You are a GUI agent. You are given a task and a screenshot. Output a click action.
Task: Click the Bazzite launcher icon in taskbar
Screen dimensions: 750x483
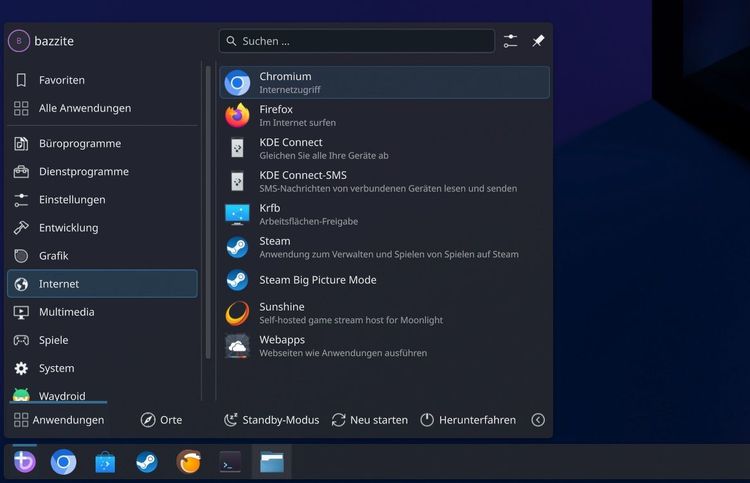click(24, 462)
